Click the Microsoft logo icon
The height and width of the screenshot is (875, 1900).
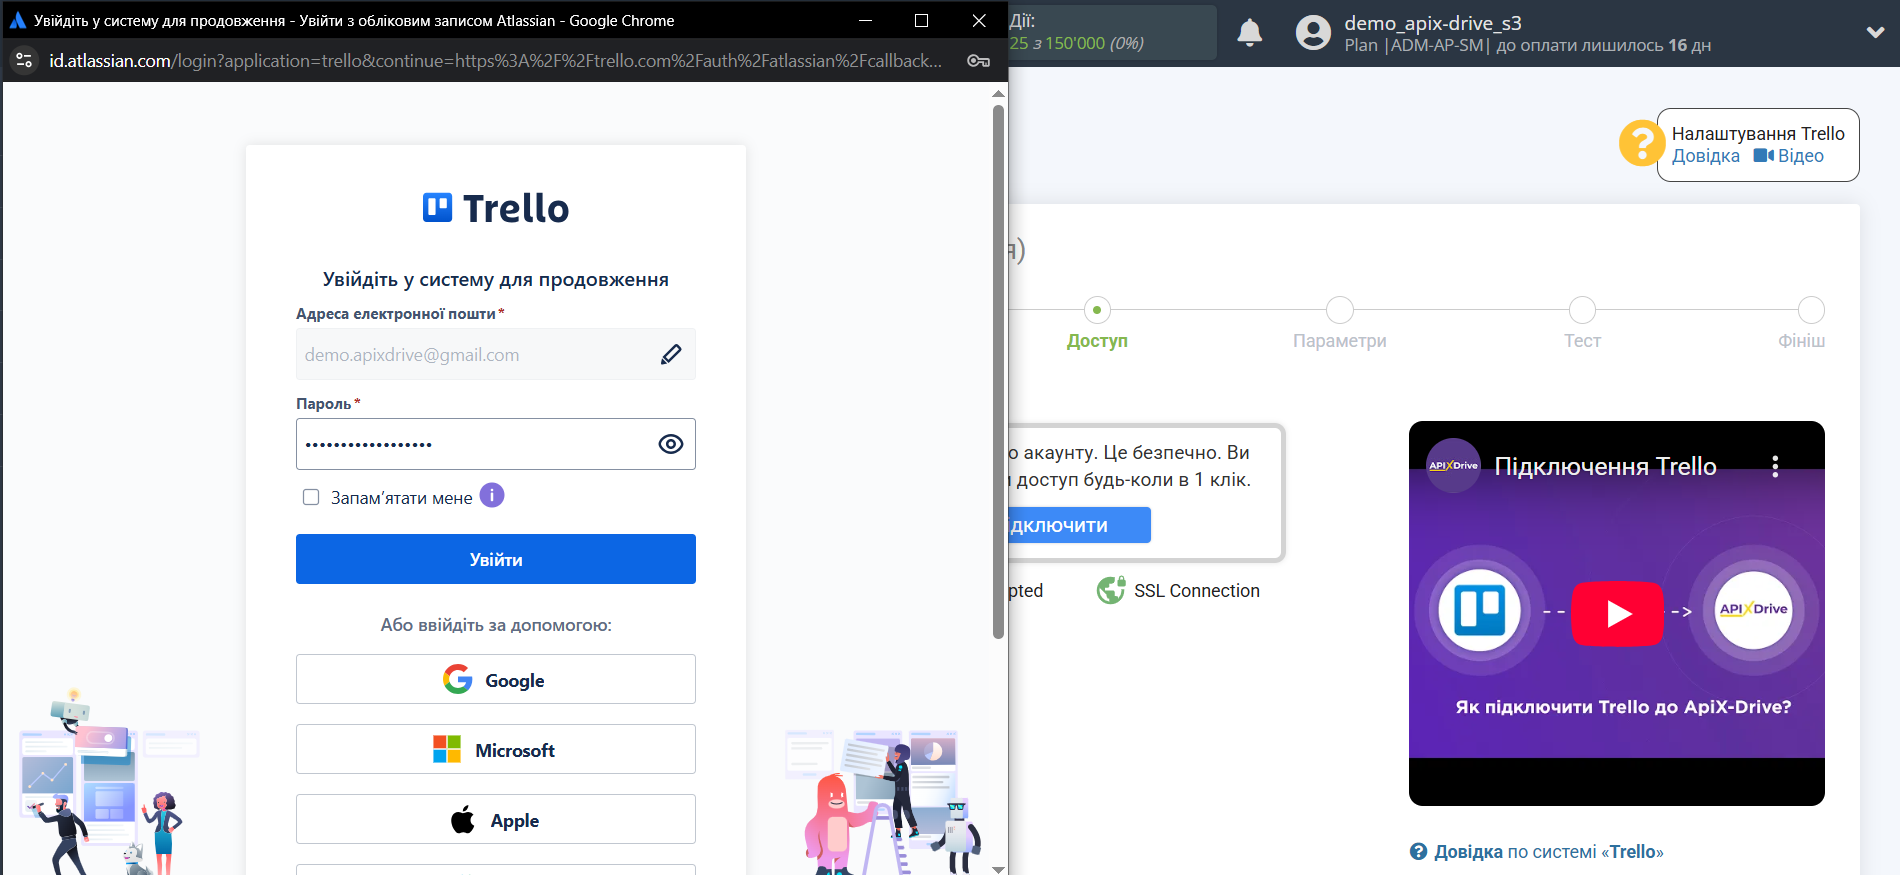447,749
